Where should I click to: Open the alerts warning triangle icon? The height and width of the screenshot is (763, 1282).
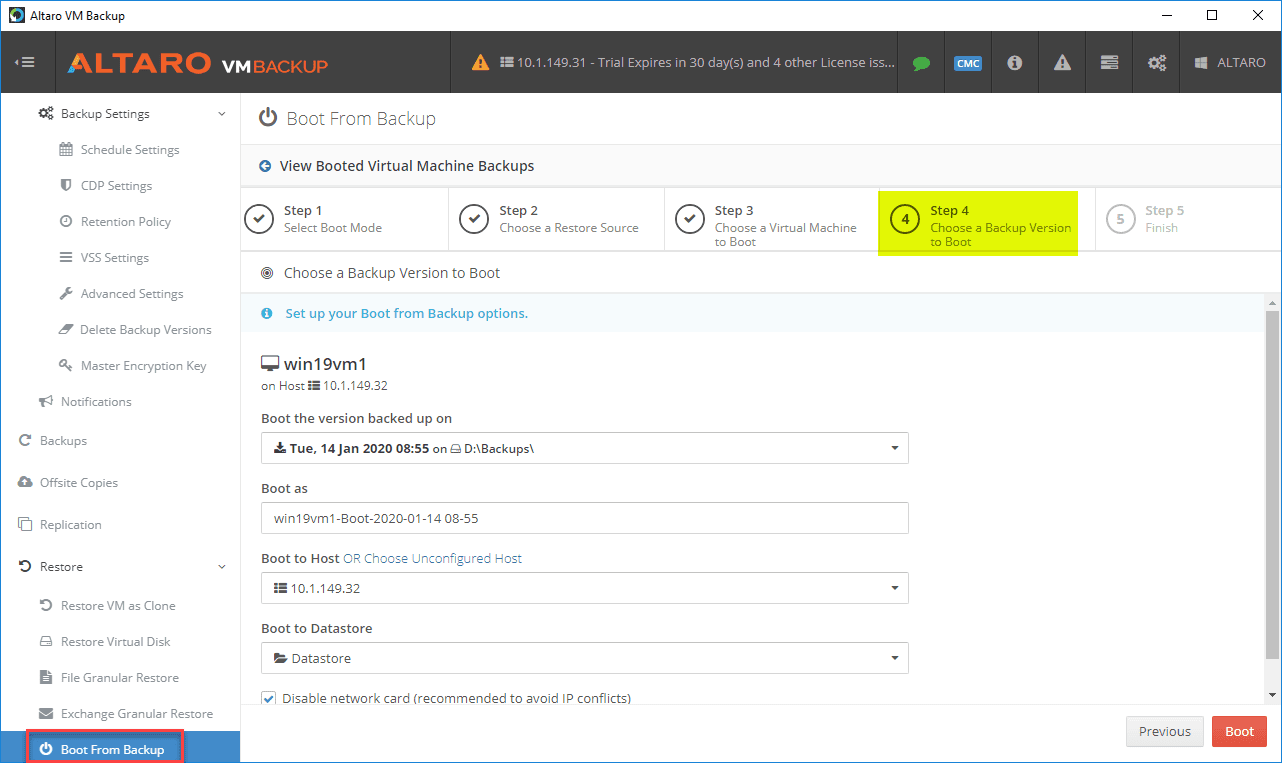tap(1062, 63)
